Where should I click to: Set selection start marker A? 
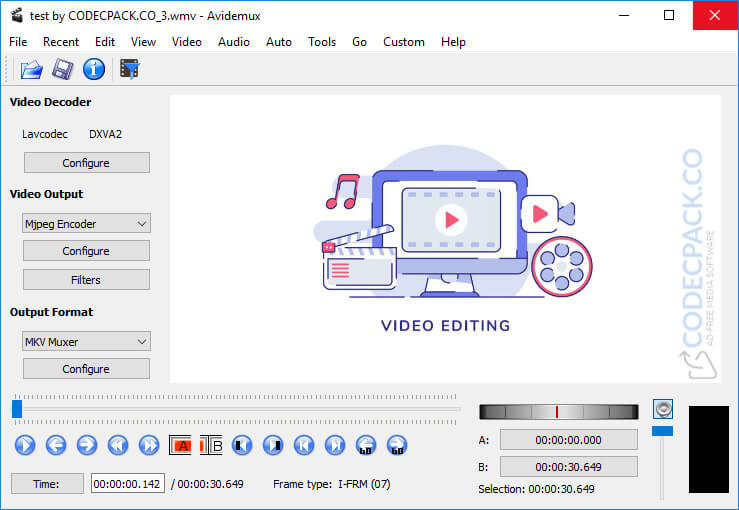(180, 445)
